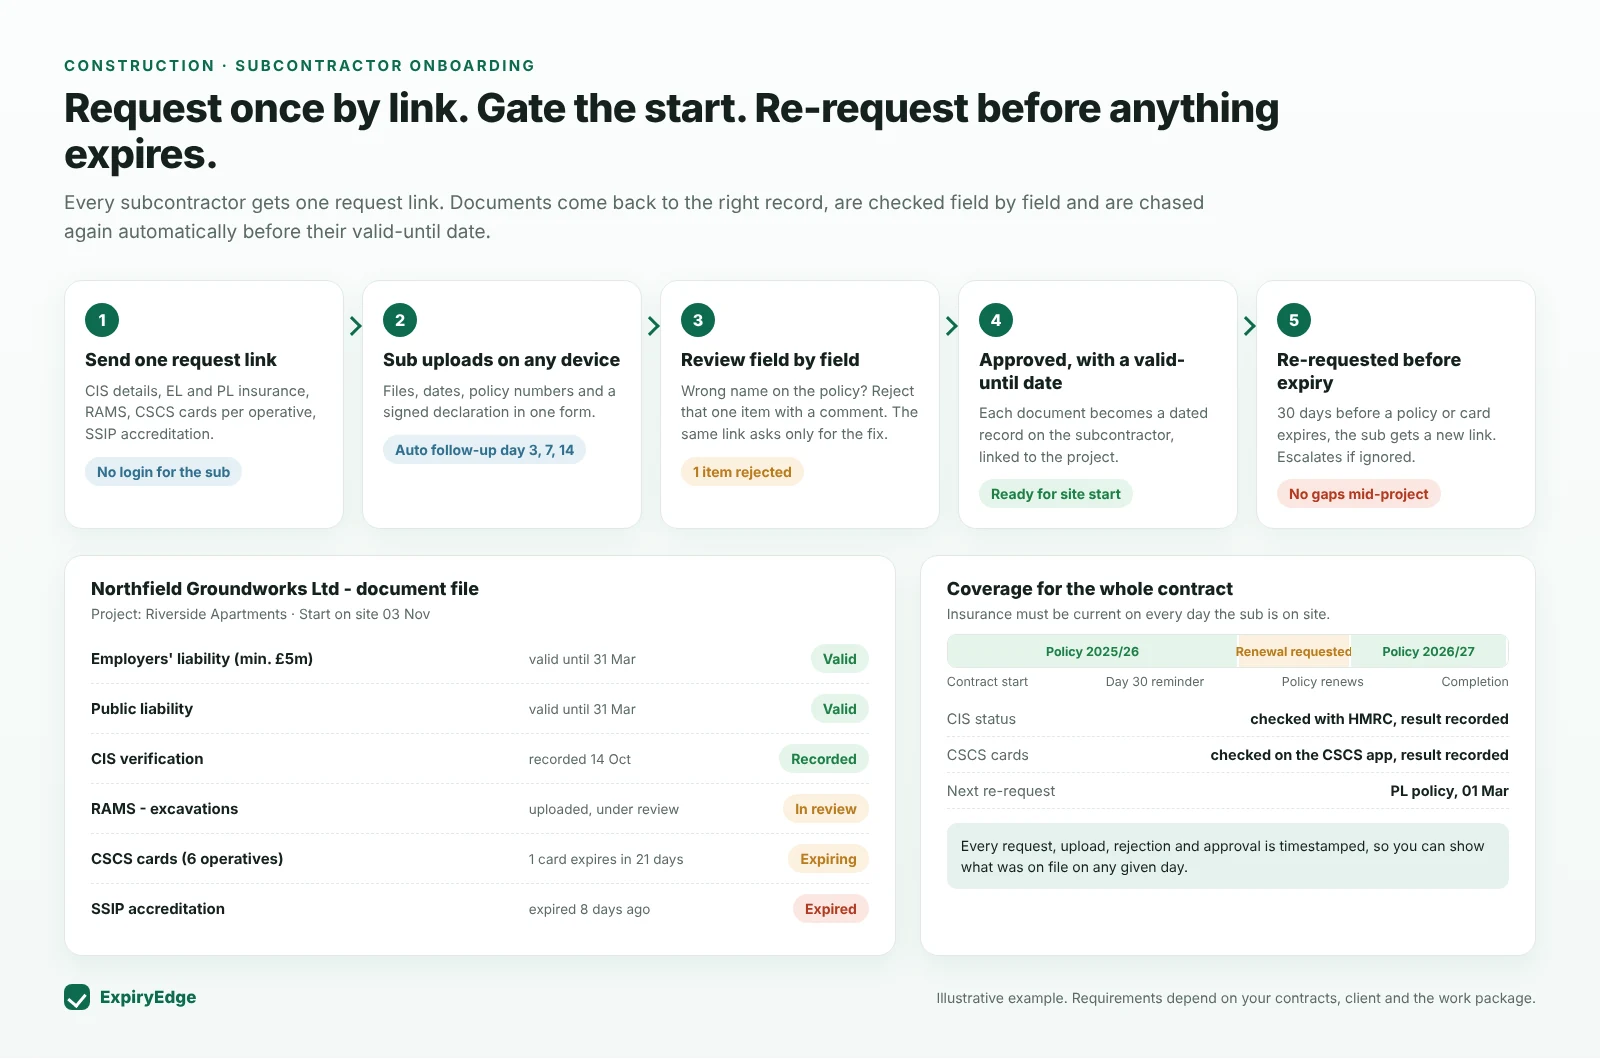
Task: Click the 'CIS verification' row label
Action: pos(147,759)
